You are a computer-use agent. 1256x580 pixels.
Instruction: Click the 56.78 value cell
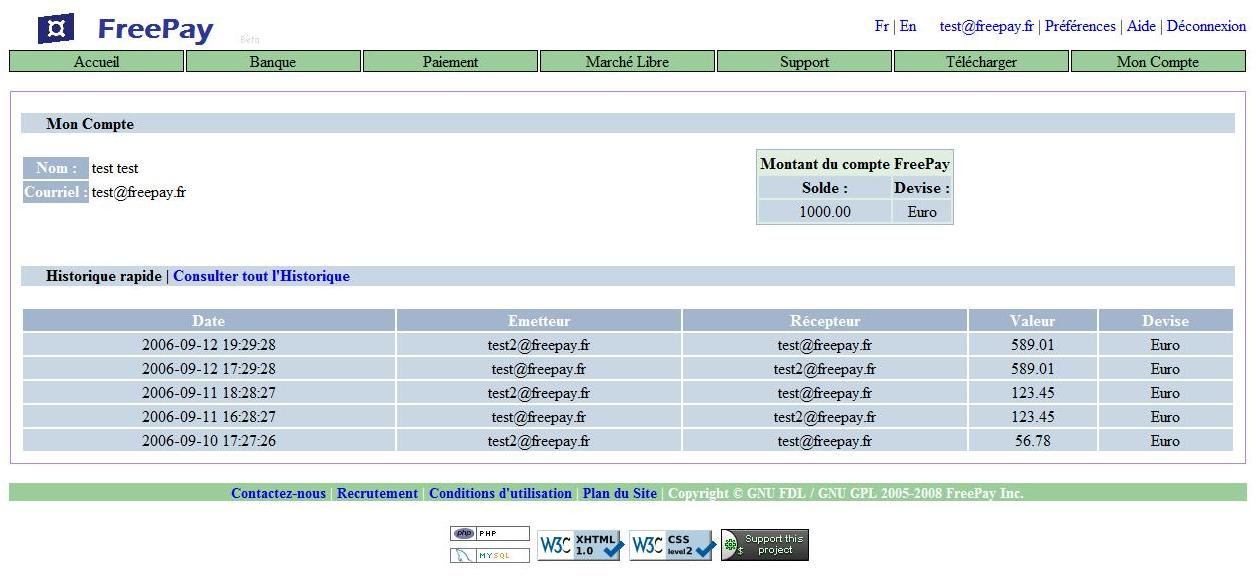(1033, 441)
